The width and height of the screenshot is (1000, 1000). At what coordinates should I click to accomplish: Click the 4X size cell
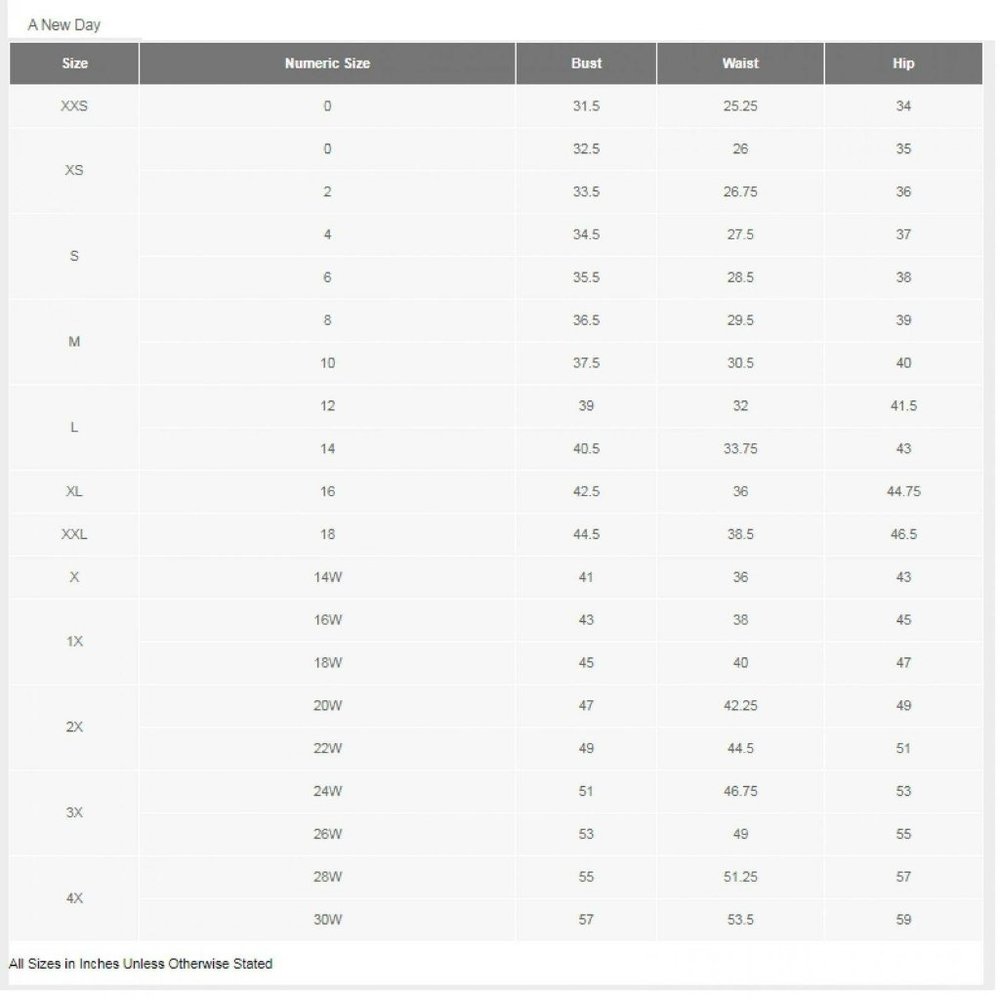pos(74,898)
